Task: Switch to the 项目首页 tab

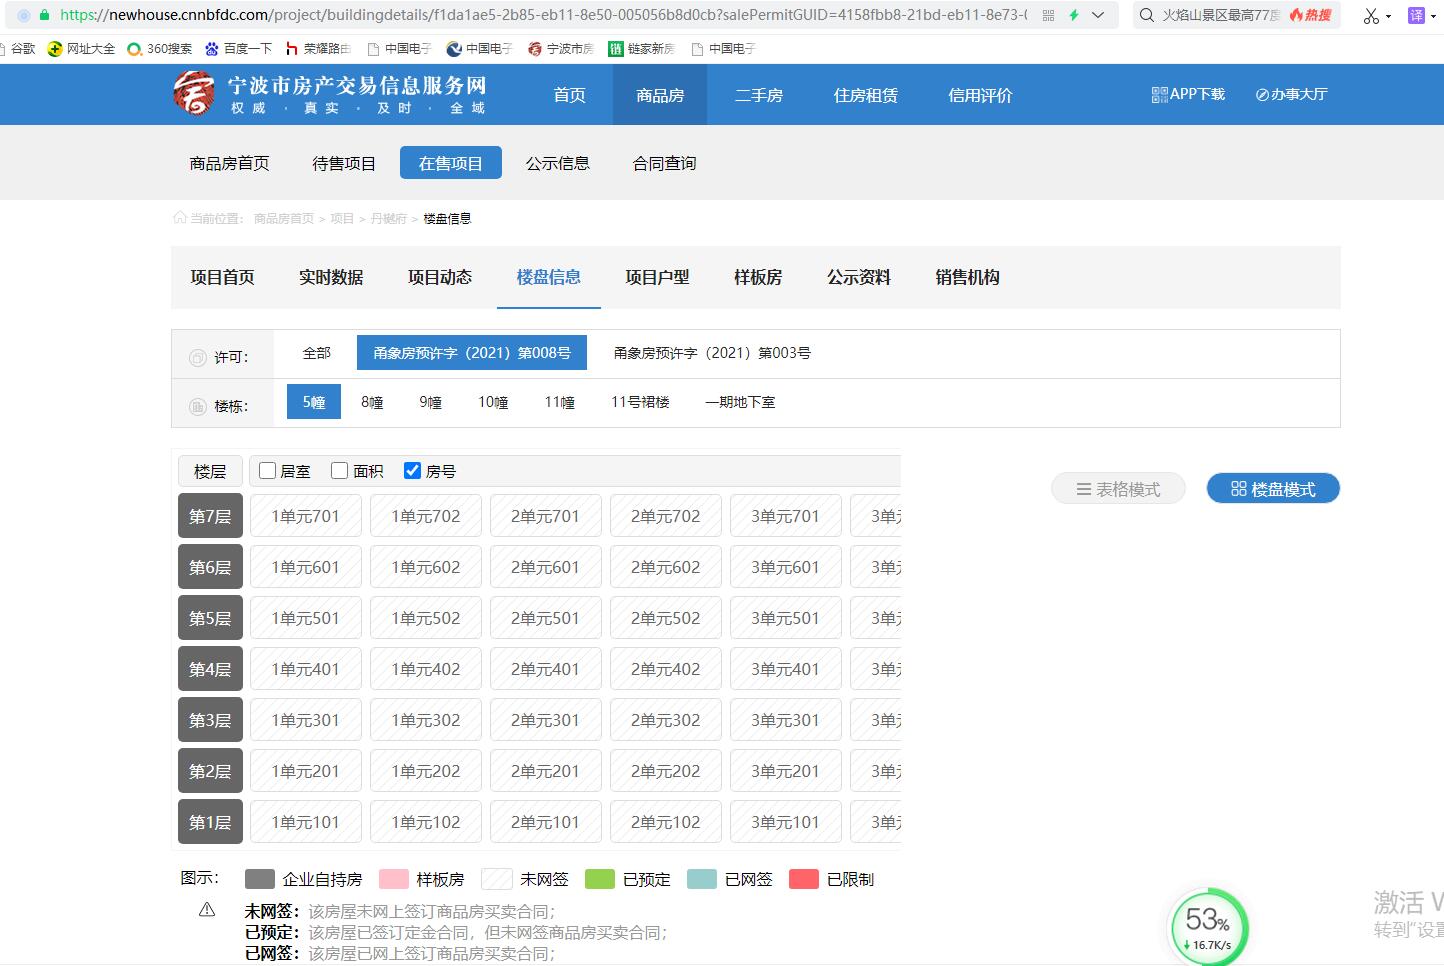Action: point(223,277)
